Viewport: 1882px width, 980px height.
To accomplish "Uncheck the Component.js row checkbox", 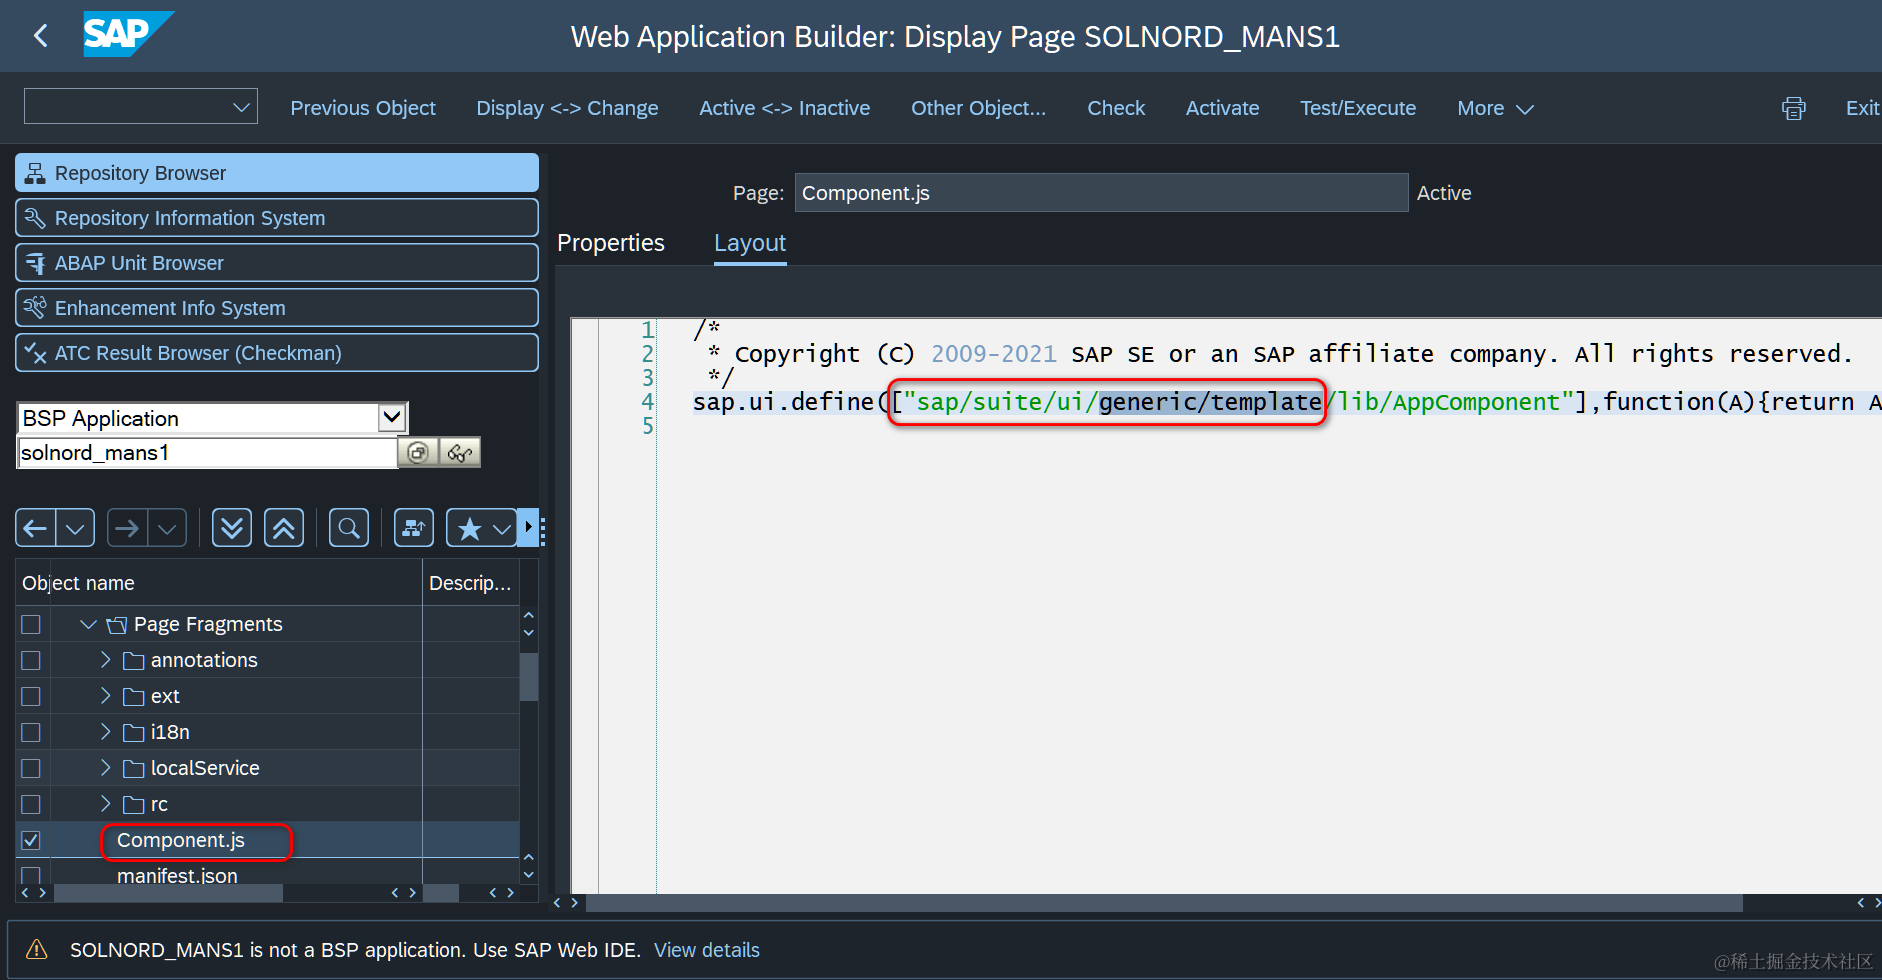I will (31, 840).
